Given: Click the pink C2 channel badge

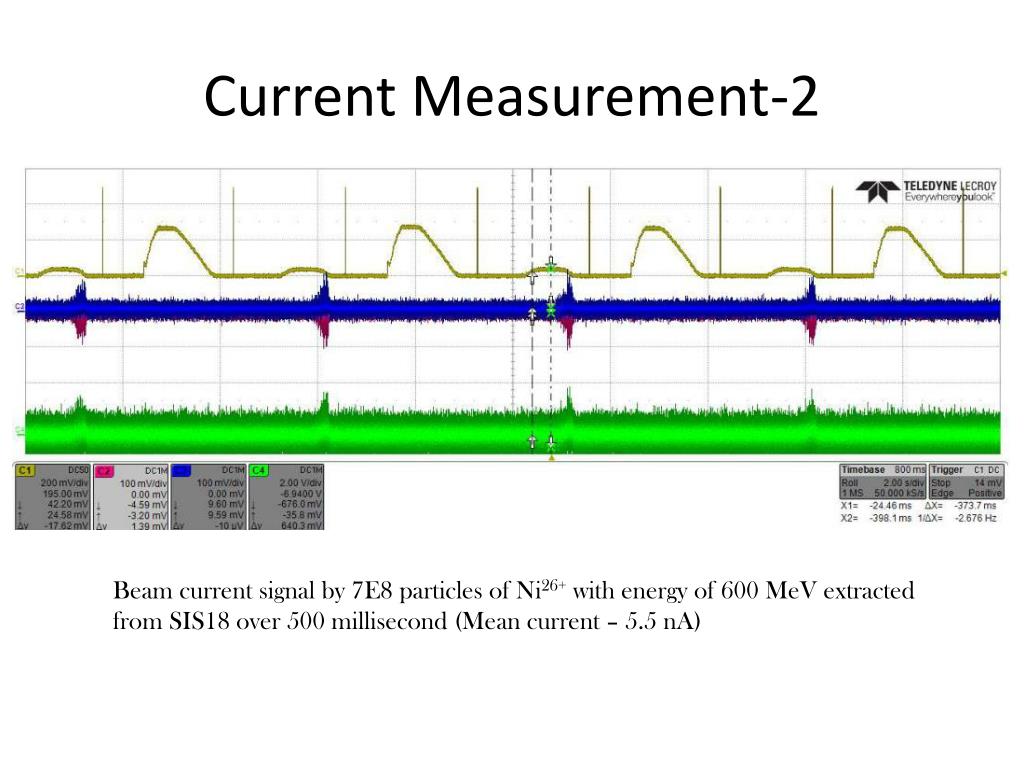Looking at the screenshot, I should [104, 471].
